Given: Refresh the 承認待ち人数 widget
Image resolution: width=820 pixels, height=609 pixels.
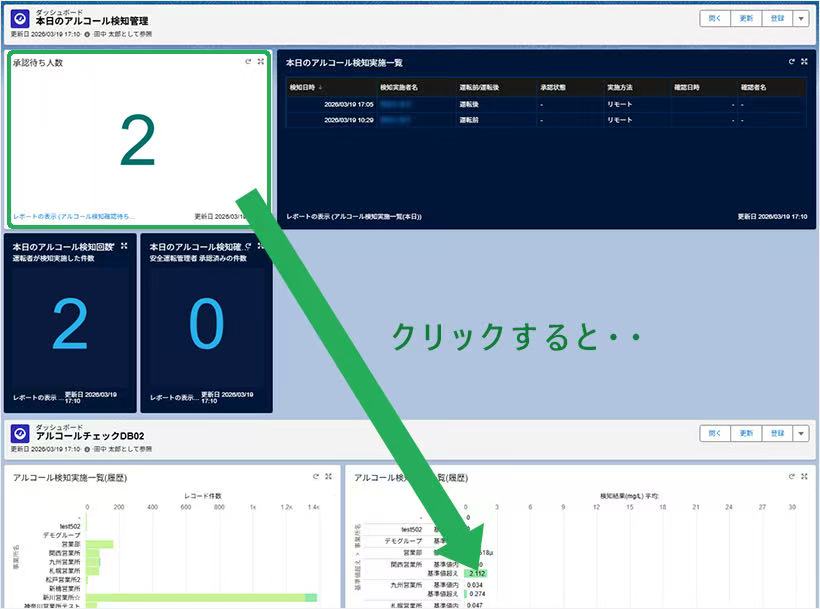Looking at the screenshot, I should point(249,60).
